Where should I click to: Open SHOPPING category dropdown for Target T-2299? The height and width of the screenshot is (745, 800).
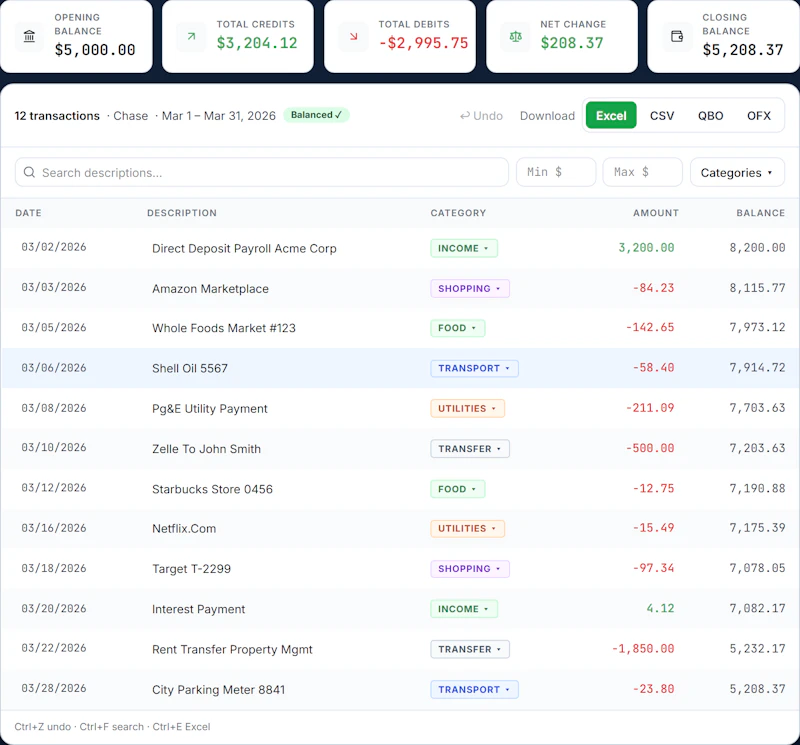click(x=469, y=569)
